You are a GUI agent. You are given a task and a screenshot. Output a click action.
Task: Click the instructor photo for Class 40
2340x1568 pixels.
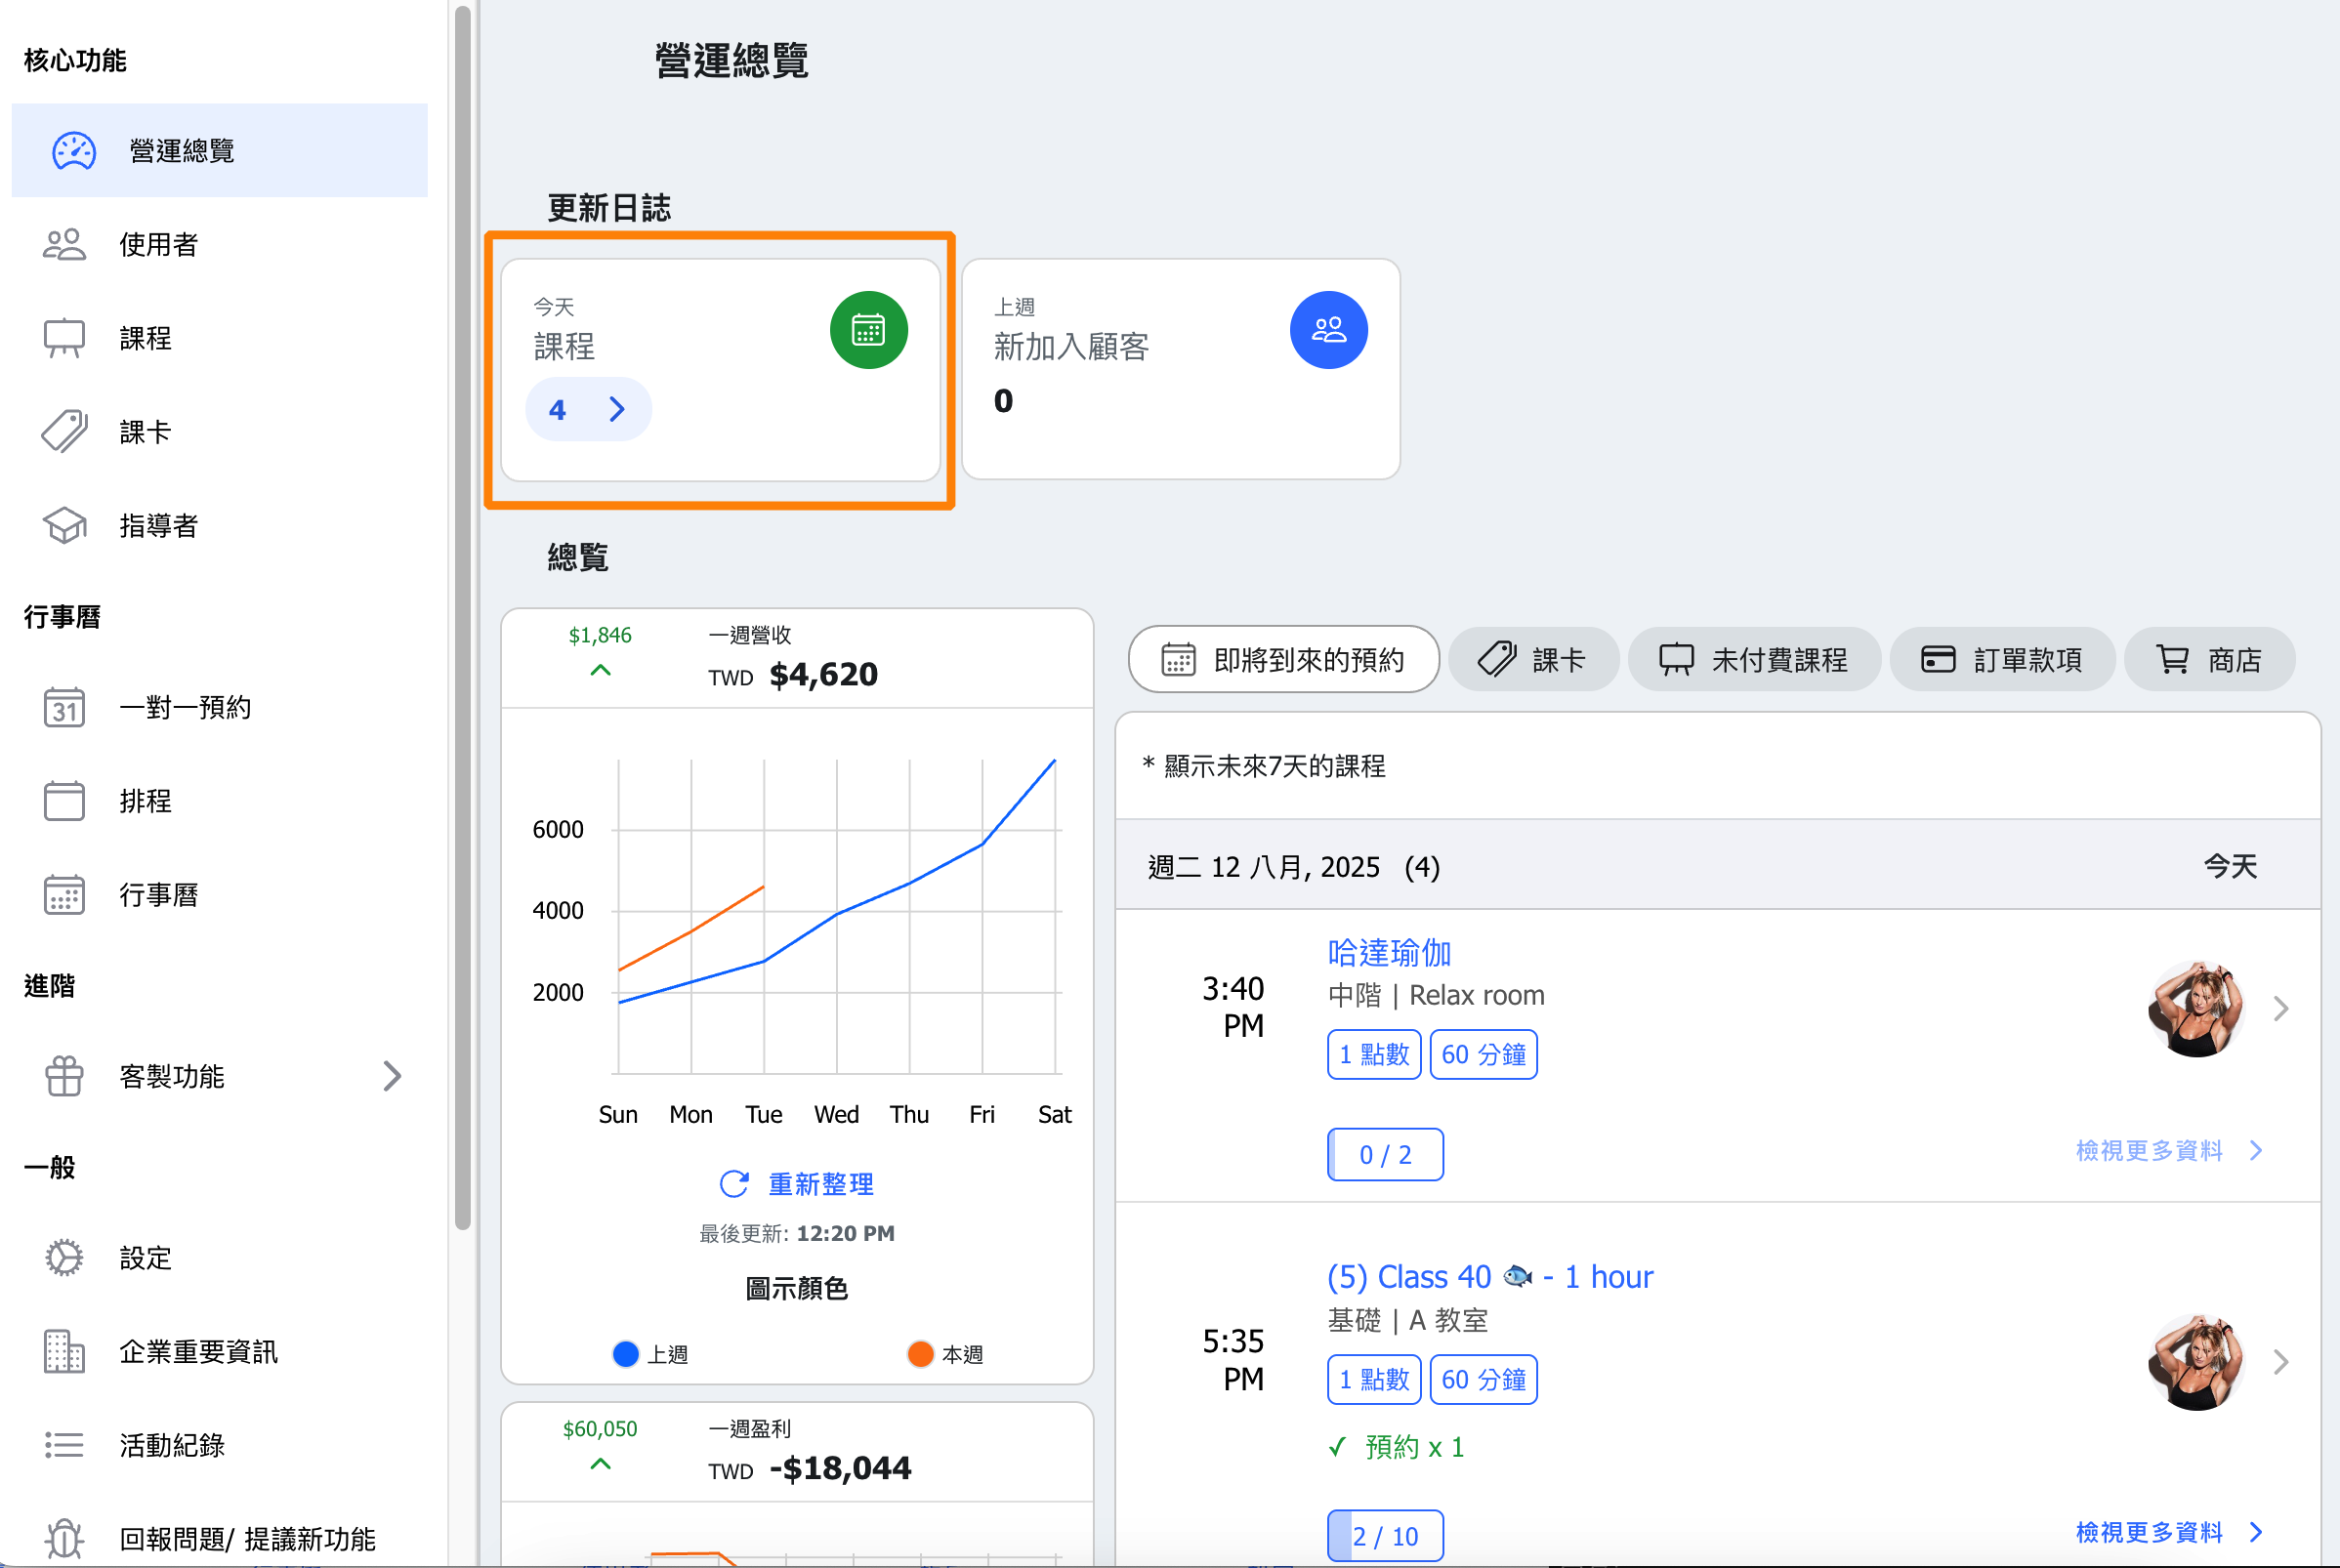[2196, 1362]
